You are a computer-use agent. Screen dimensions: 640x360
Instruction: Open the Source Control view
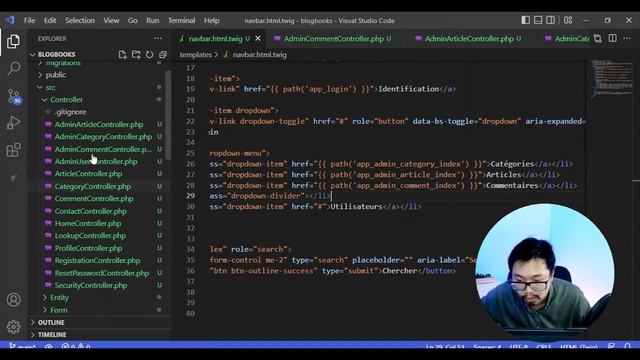tap(13, 96)
